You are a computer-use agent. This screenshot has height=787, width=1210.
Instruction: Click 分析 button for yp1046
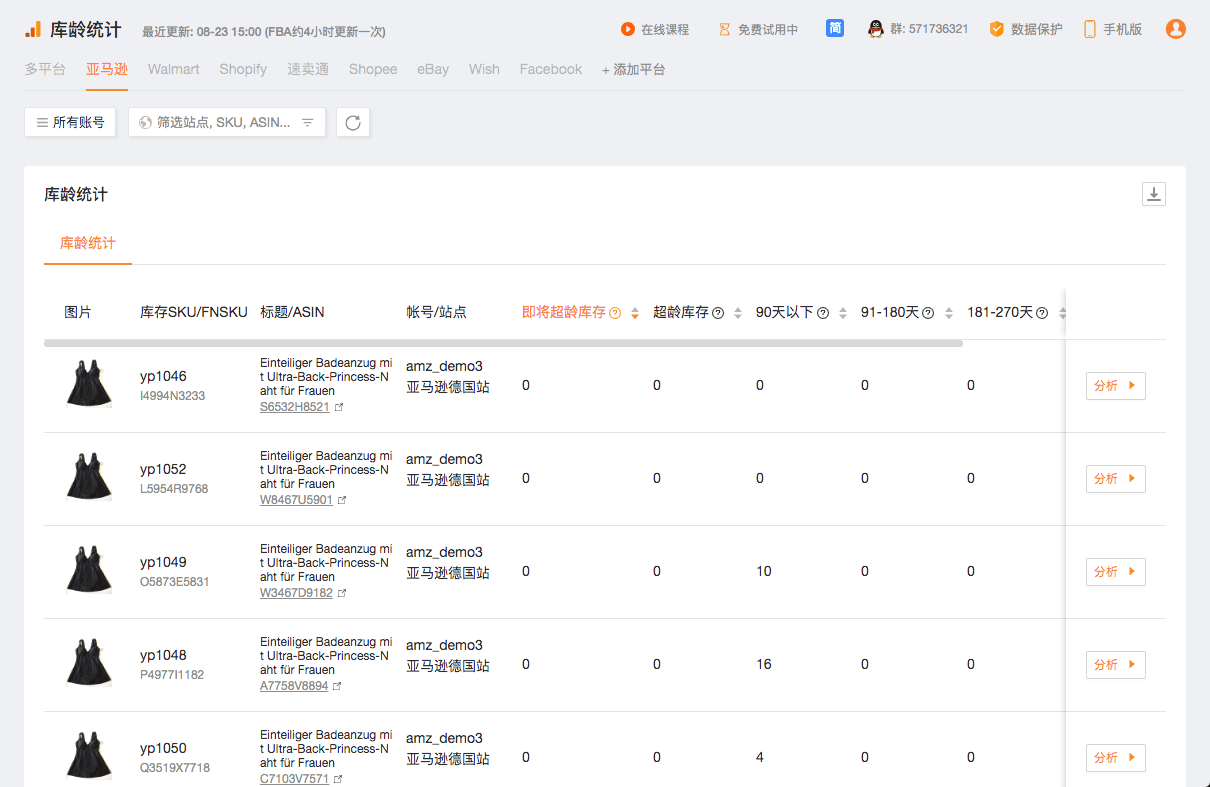(x=1115, y=386)
